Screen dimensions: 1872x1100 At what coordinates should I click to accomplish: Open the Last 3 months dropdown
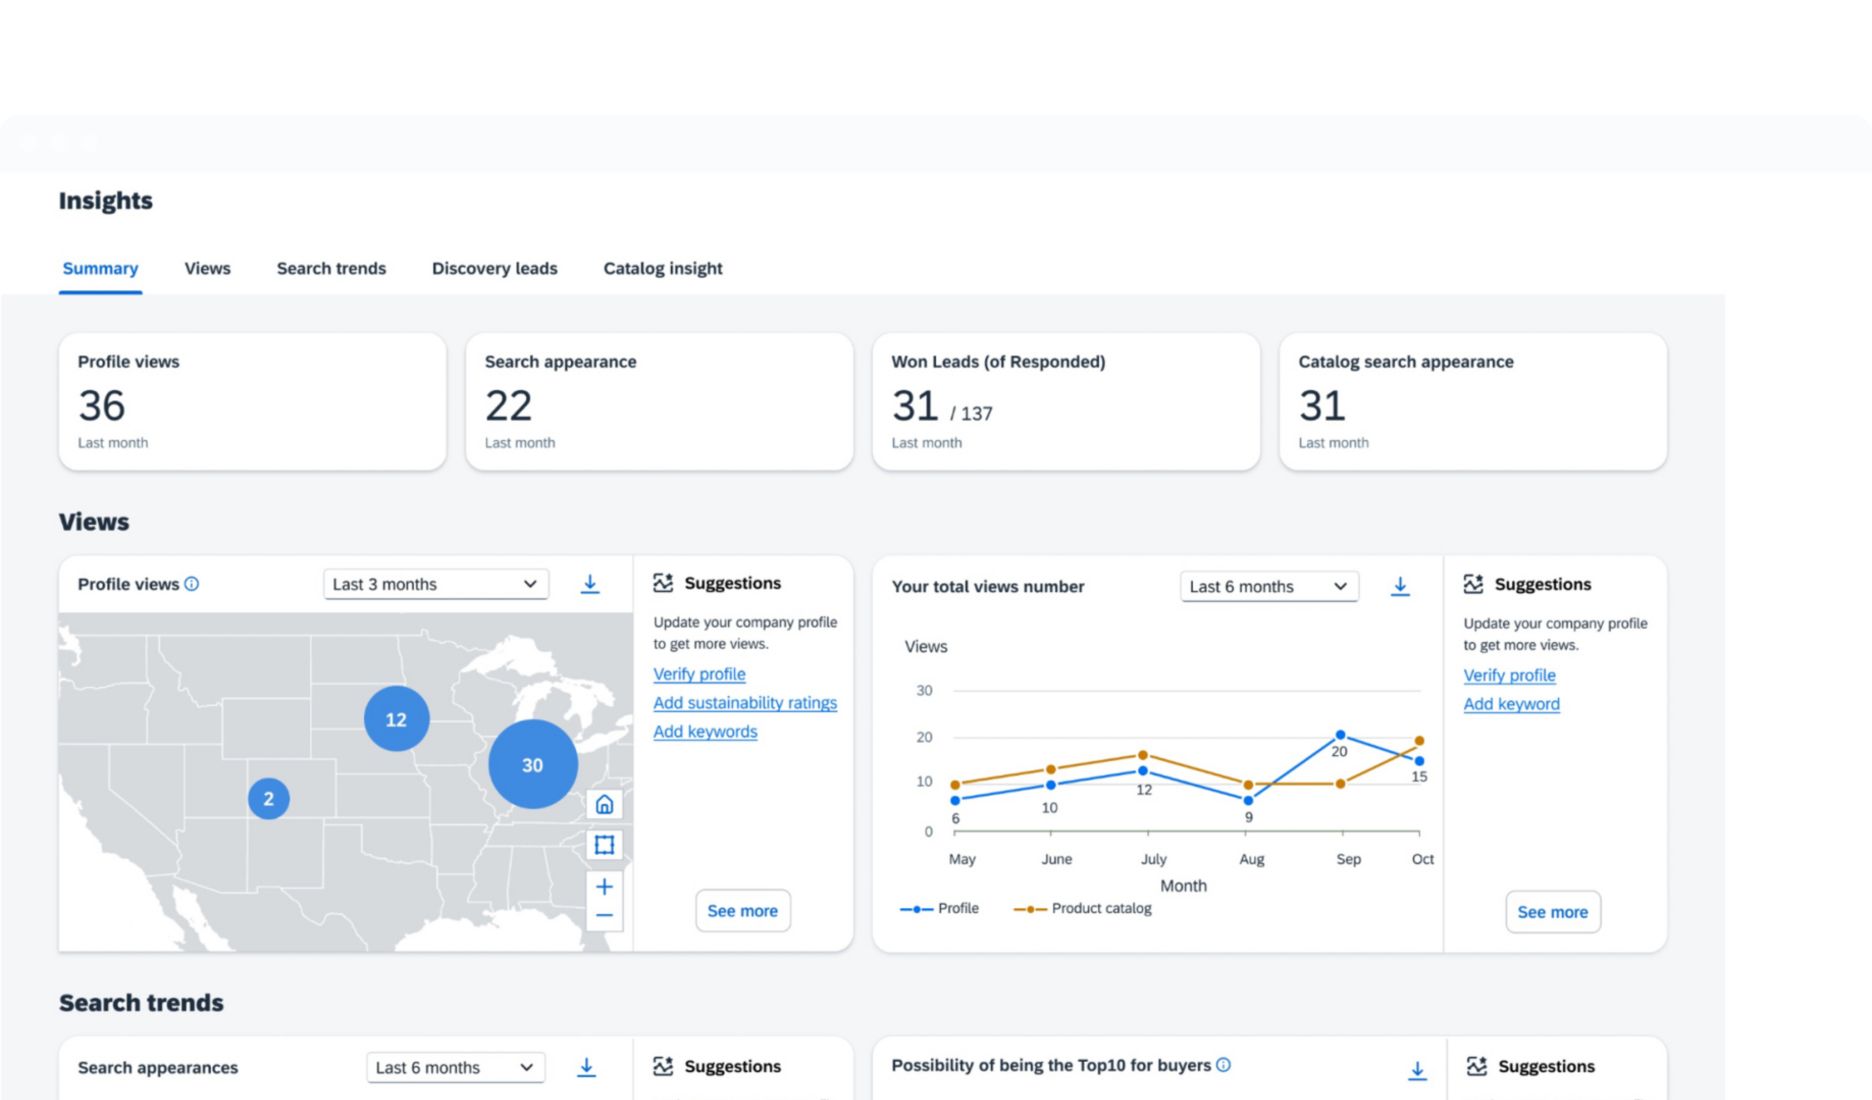point(435,584)
